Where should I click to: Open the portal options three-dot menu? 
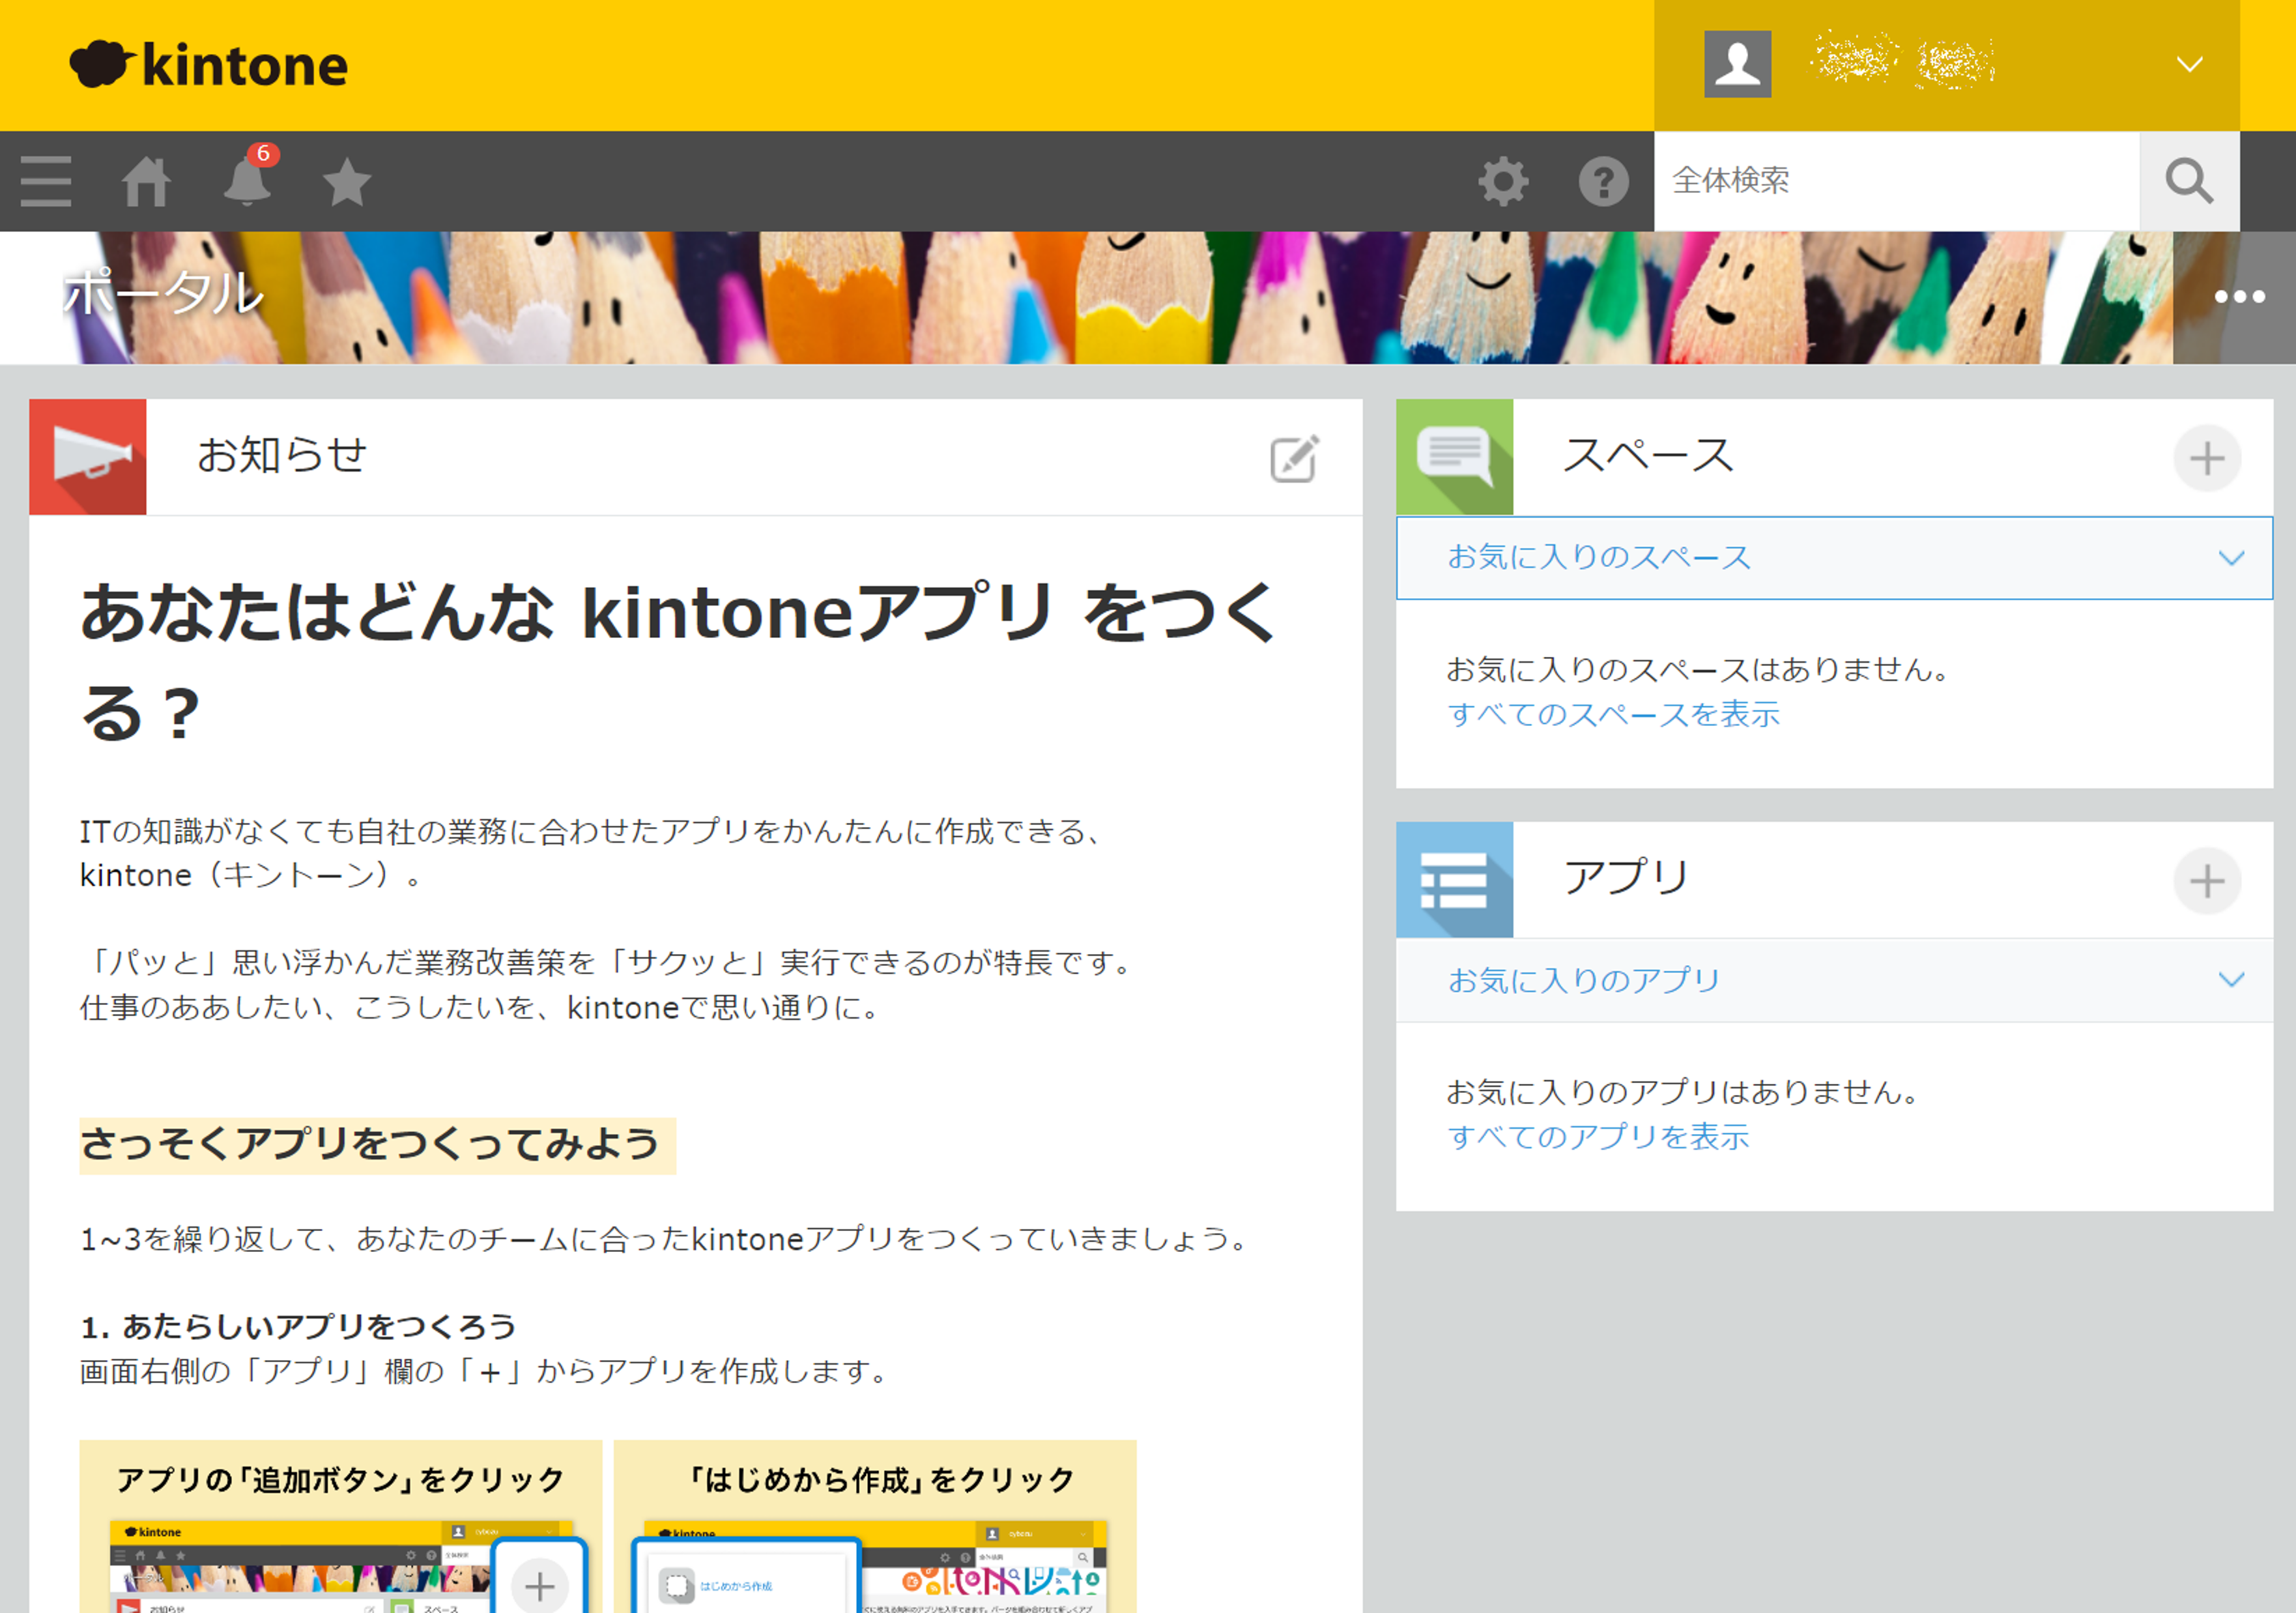[x=2239, y=297]
